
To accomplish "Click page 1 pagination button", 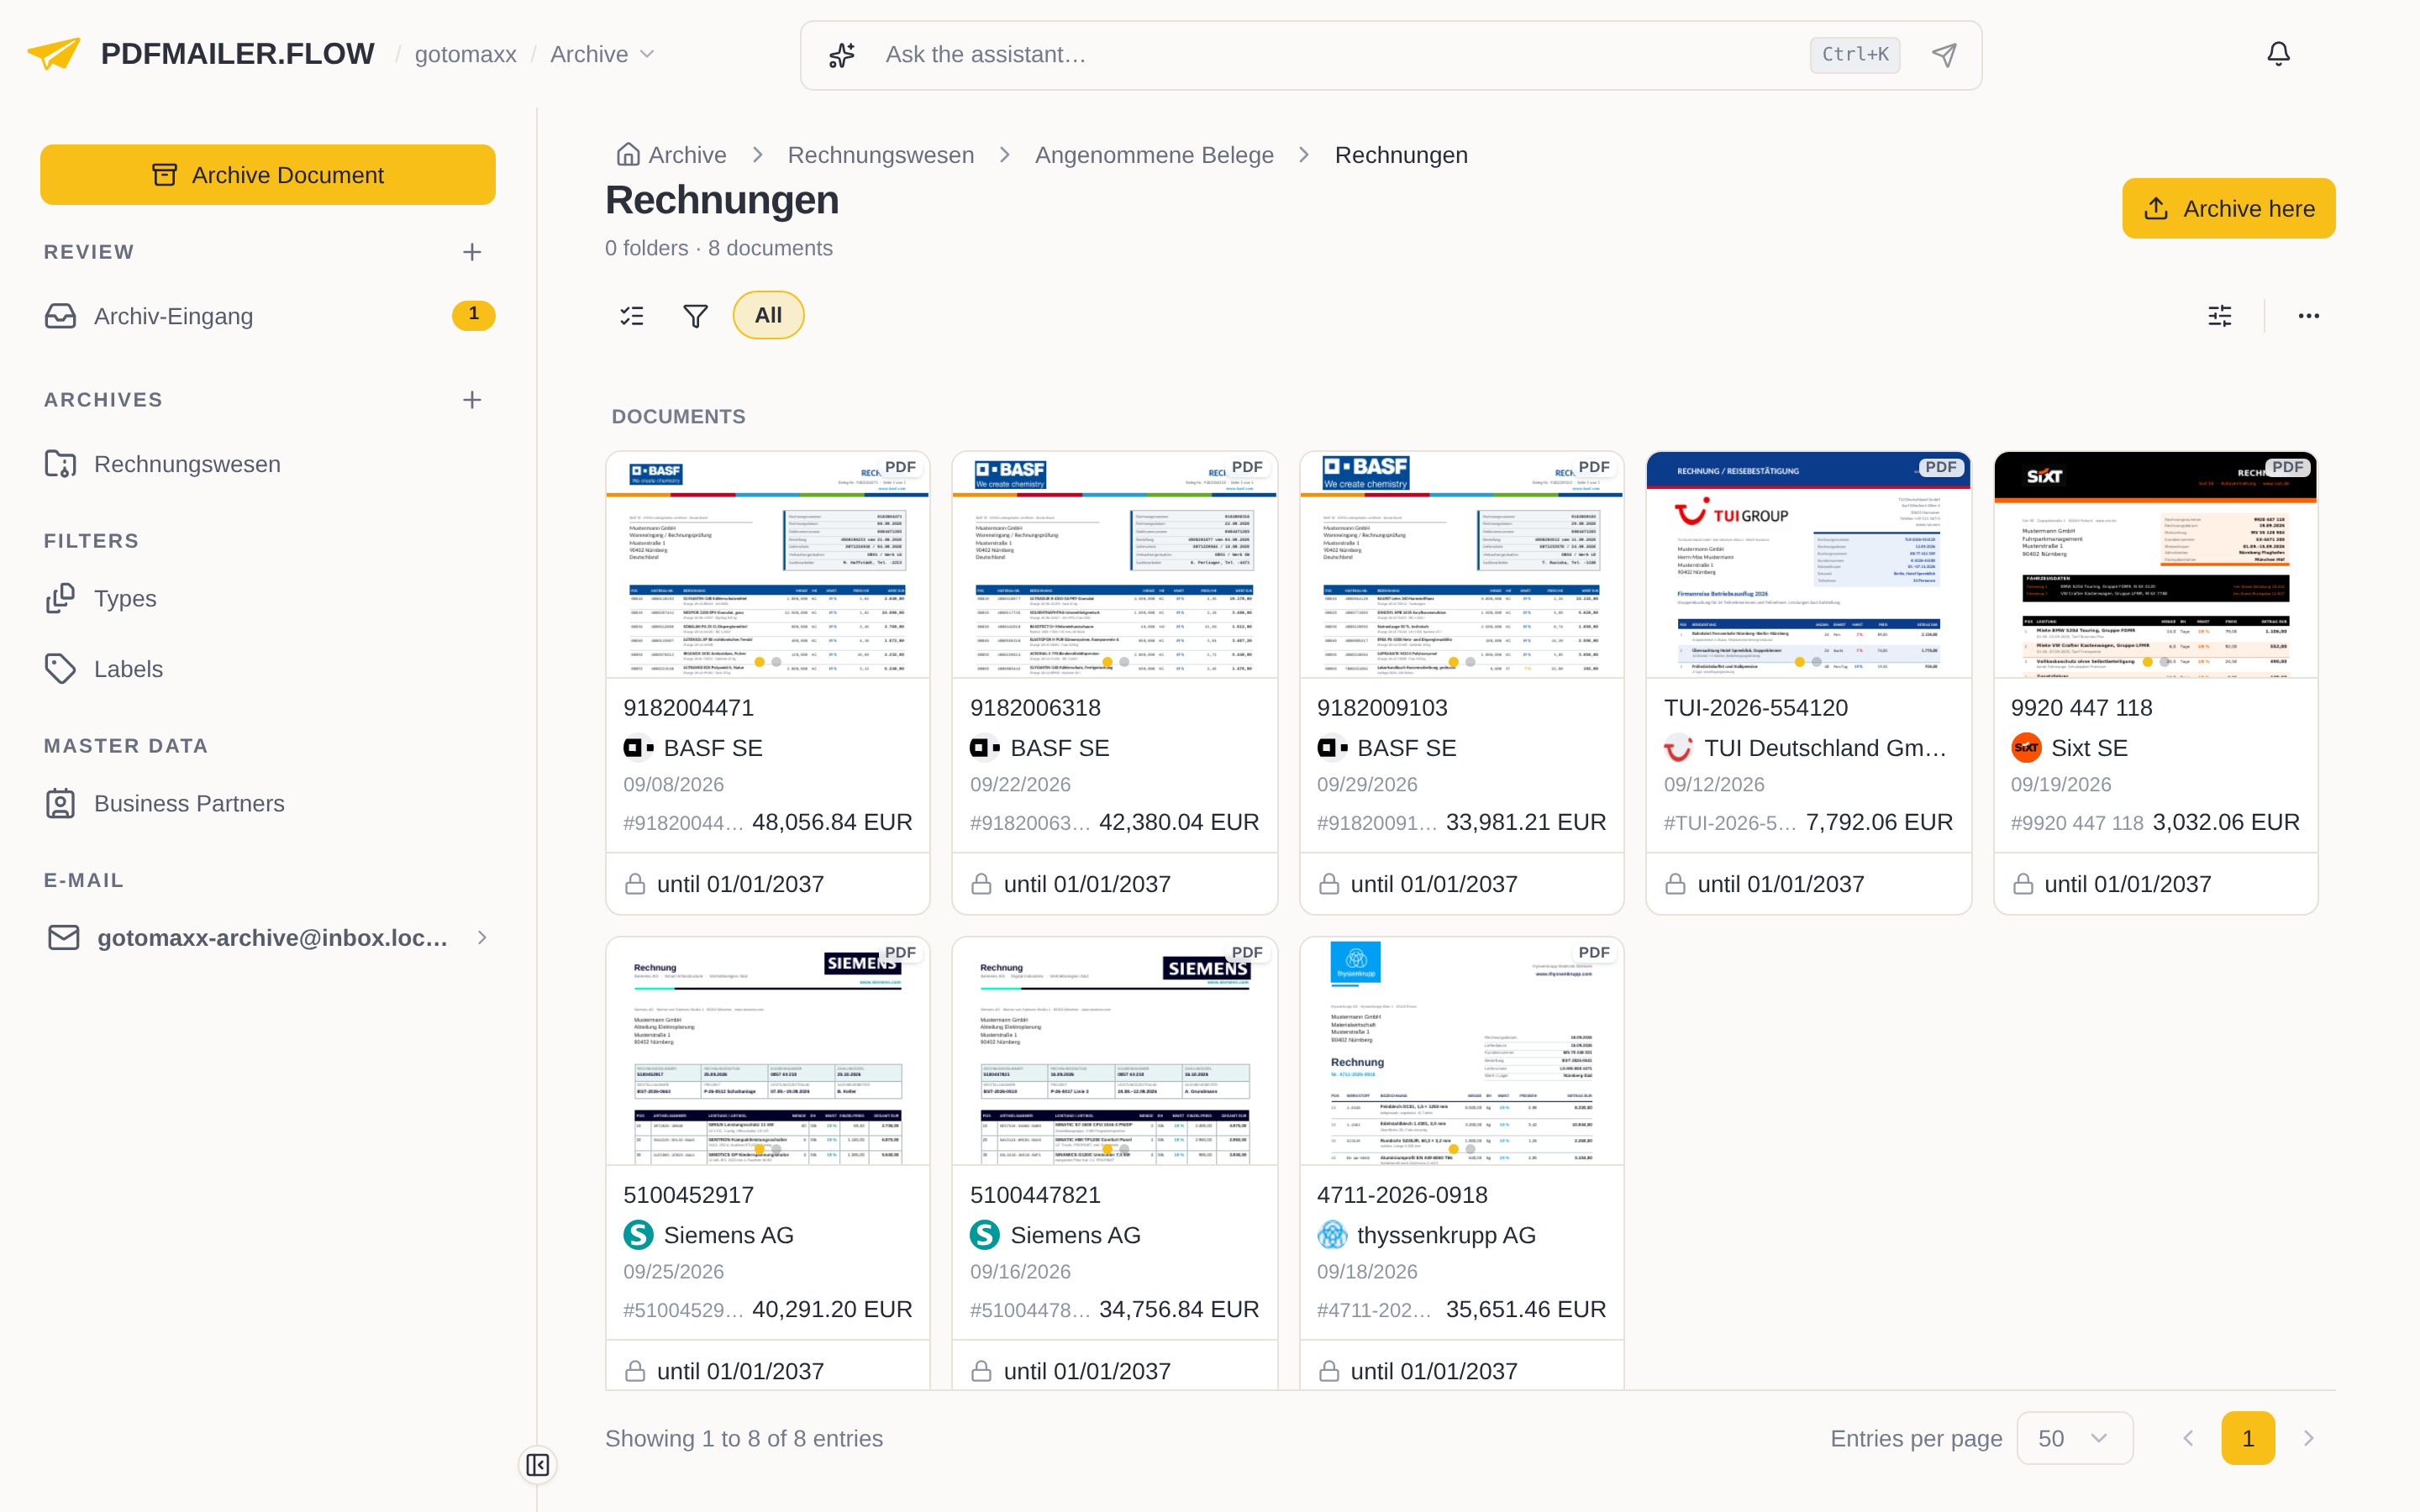I will click(2248, 1438).
